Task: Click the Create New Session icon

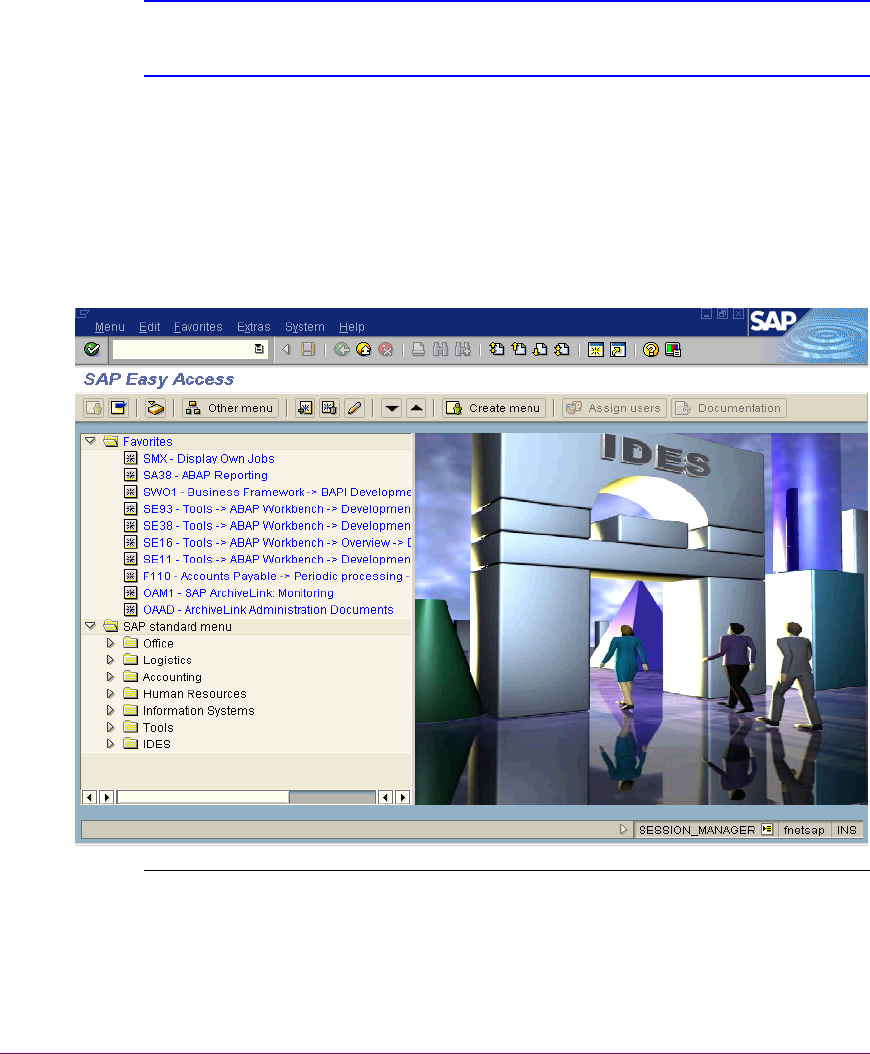Action: coord(596,350)
